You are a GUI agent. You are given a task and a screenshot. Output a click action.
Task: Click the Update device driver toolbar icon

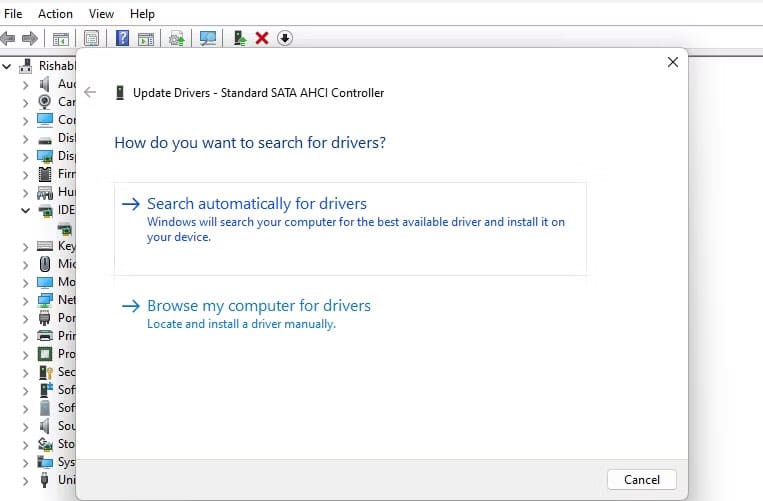coord(177,38)
